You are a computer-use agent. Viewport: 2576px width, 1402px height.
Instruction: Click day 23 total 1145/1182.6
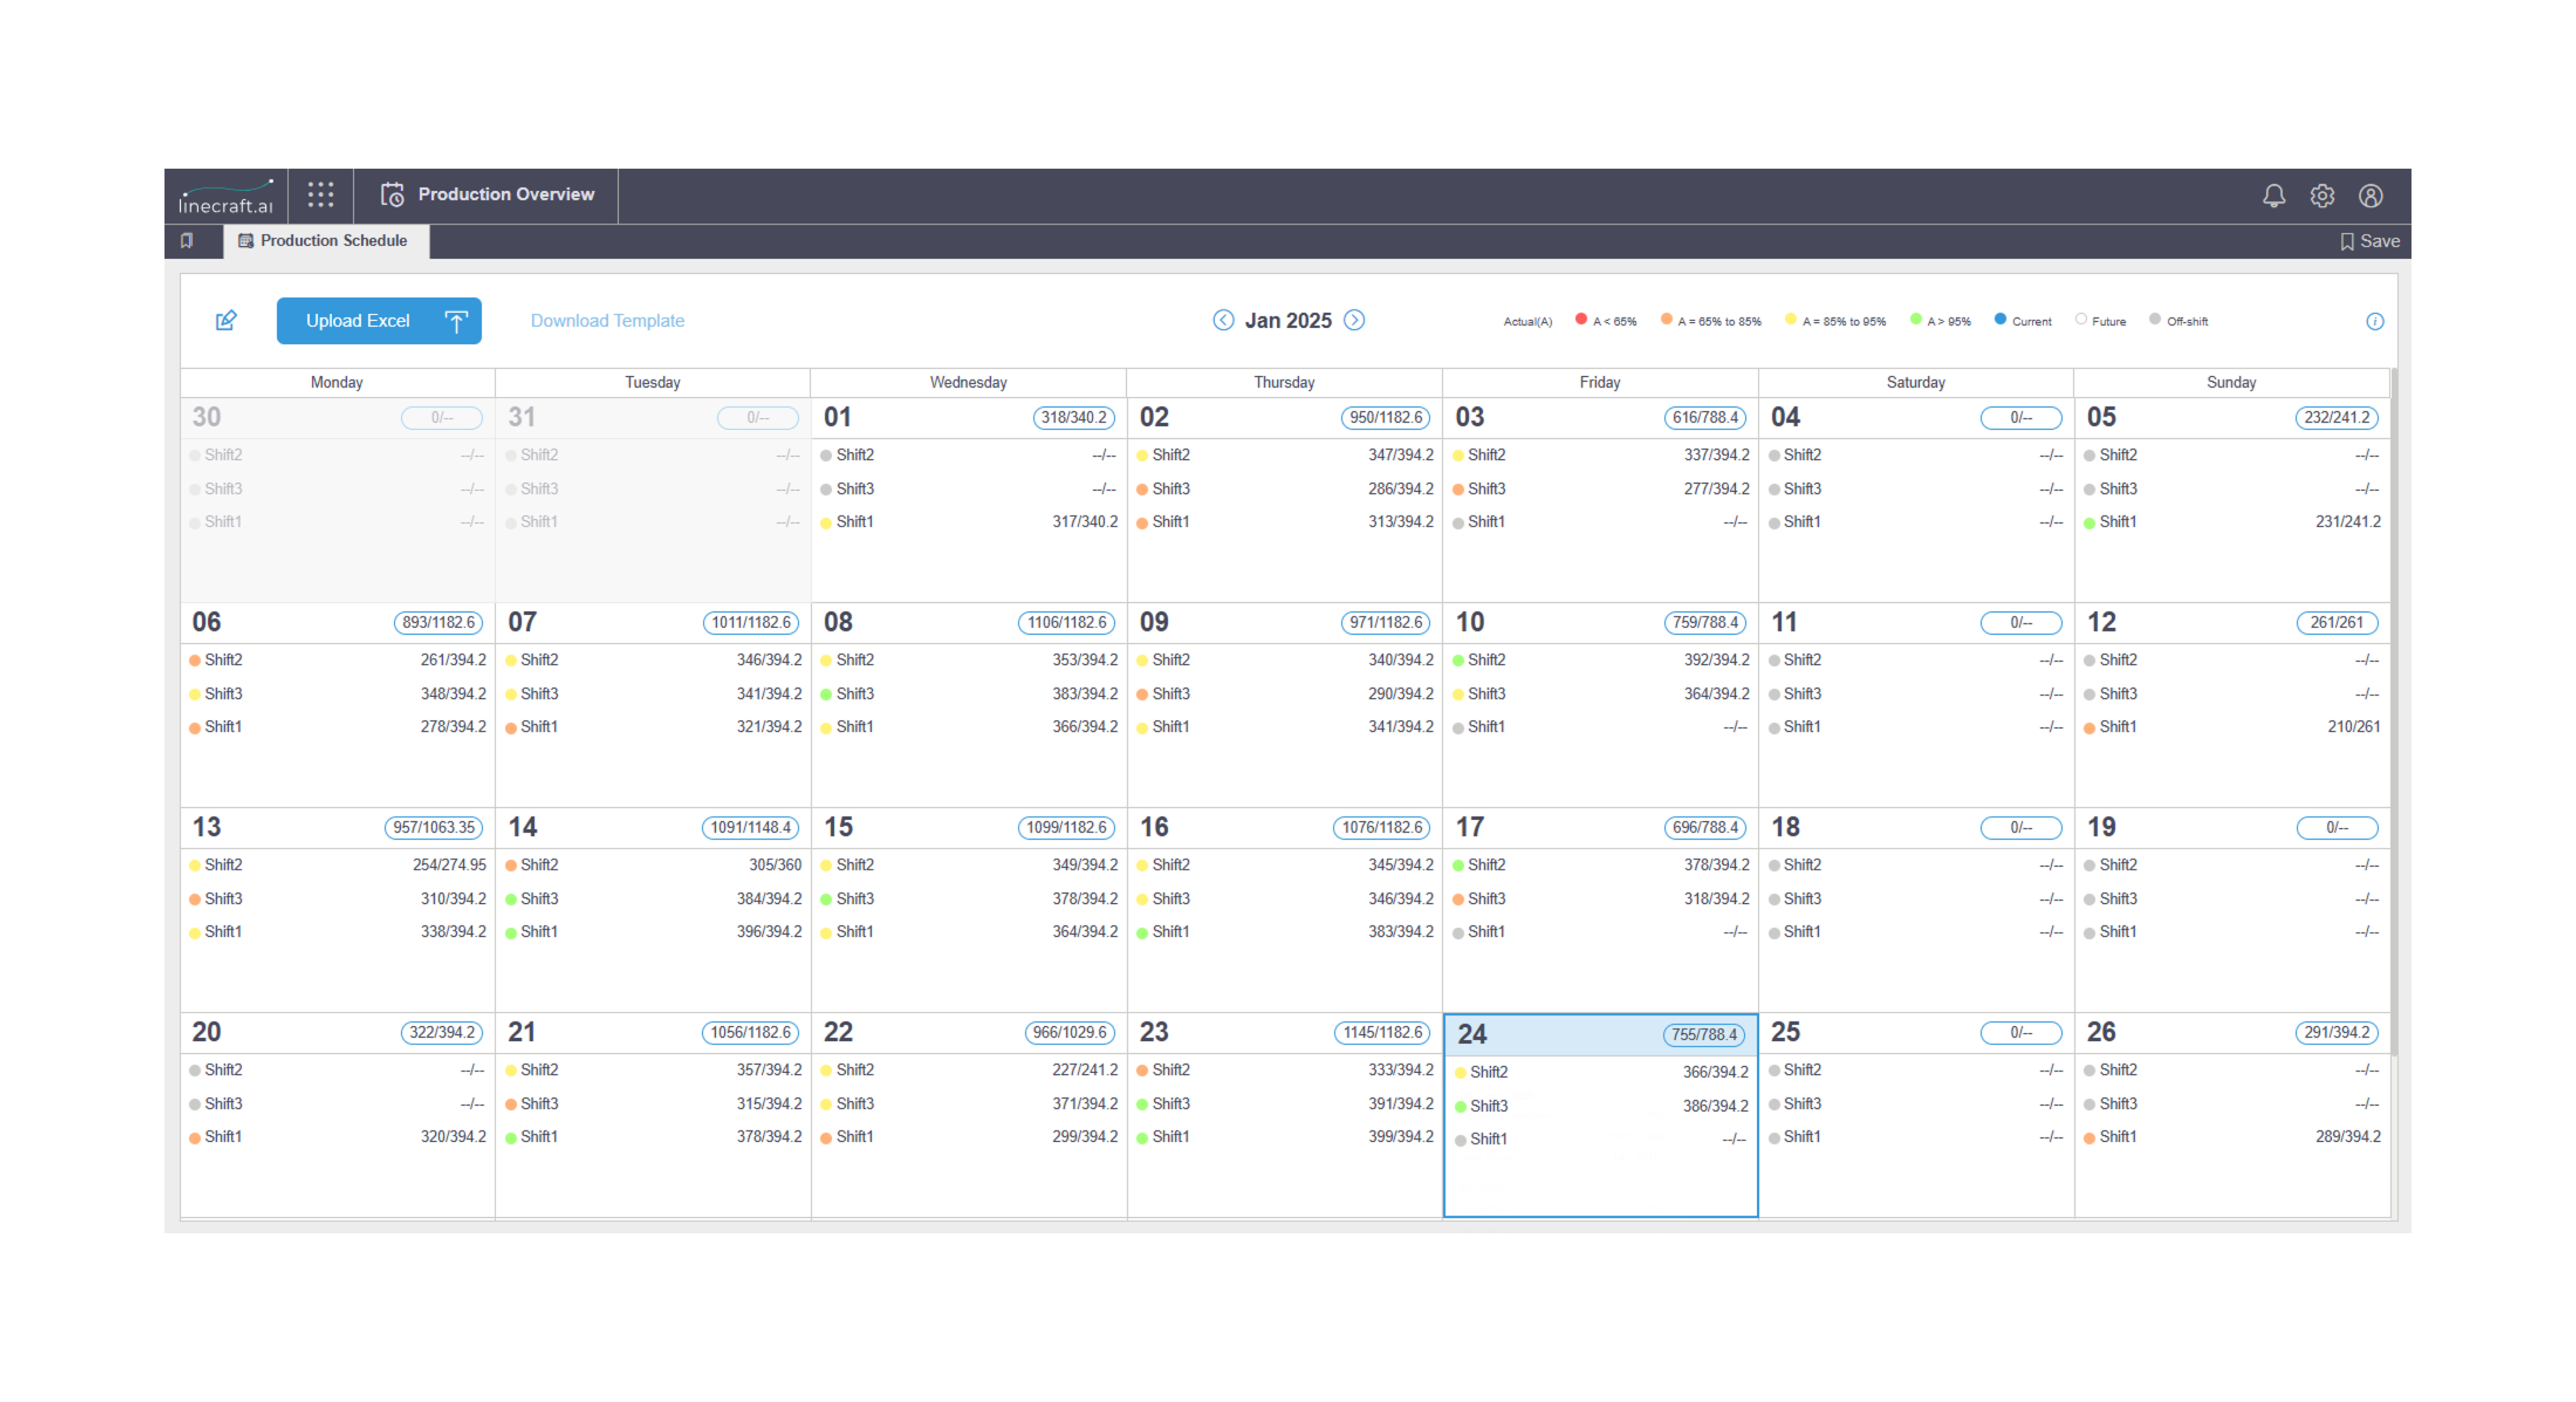[1382, 1032]
